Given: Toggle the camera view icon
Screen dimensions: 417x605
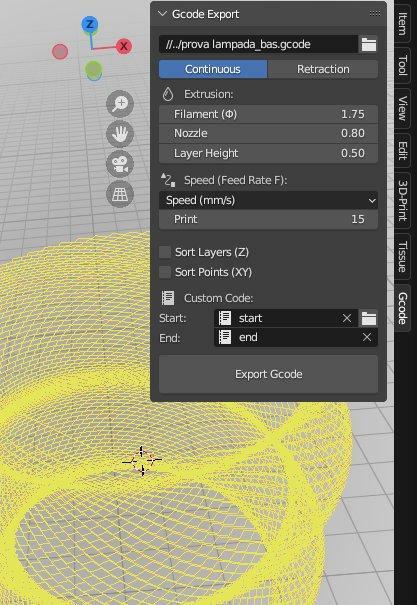Looking at the screenshot, I should [120, 164].
